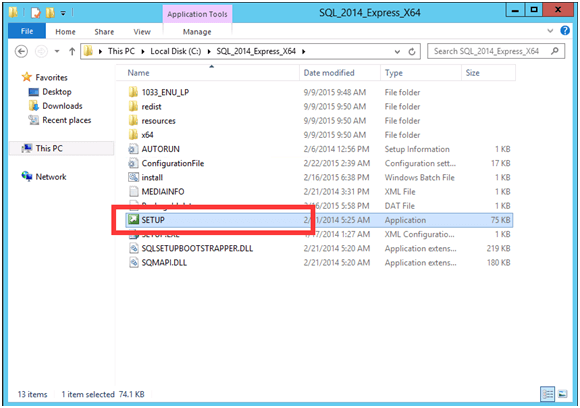
Task: Select the x64 folder icon
Action: pos(133,135)
